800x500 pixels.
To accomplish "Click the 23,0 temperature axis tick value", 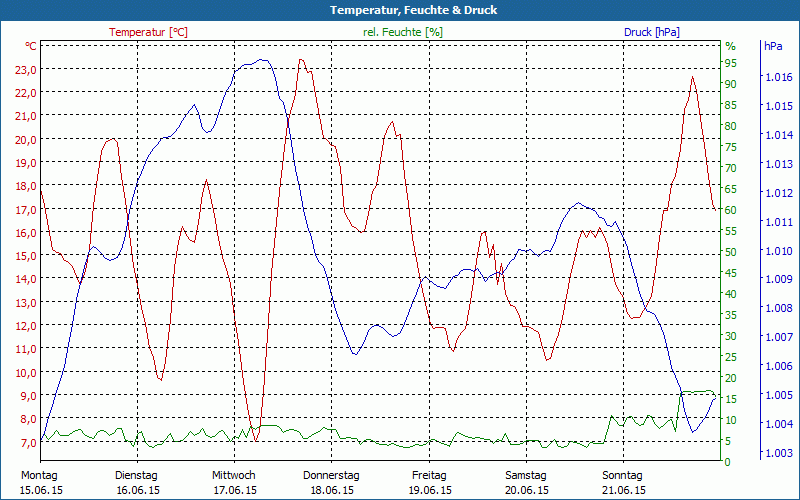I will 26,69.
